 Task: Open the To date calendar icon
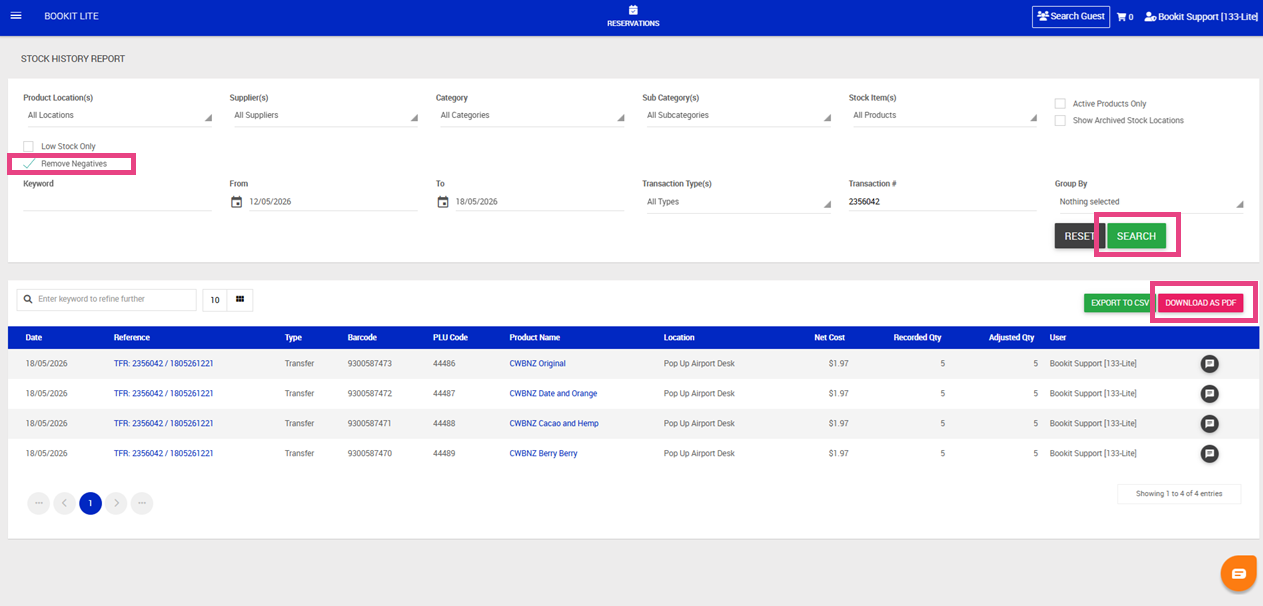[x=443, y=202]
